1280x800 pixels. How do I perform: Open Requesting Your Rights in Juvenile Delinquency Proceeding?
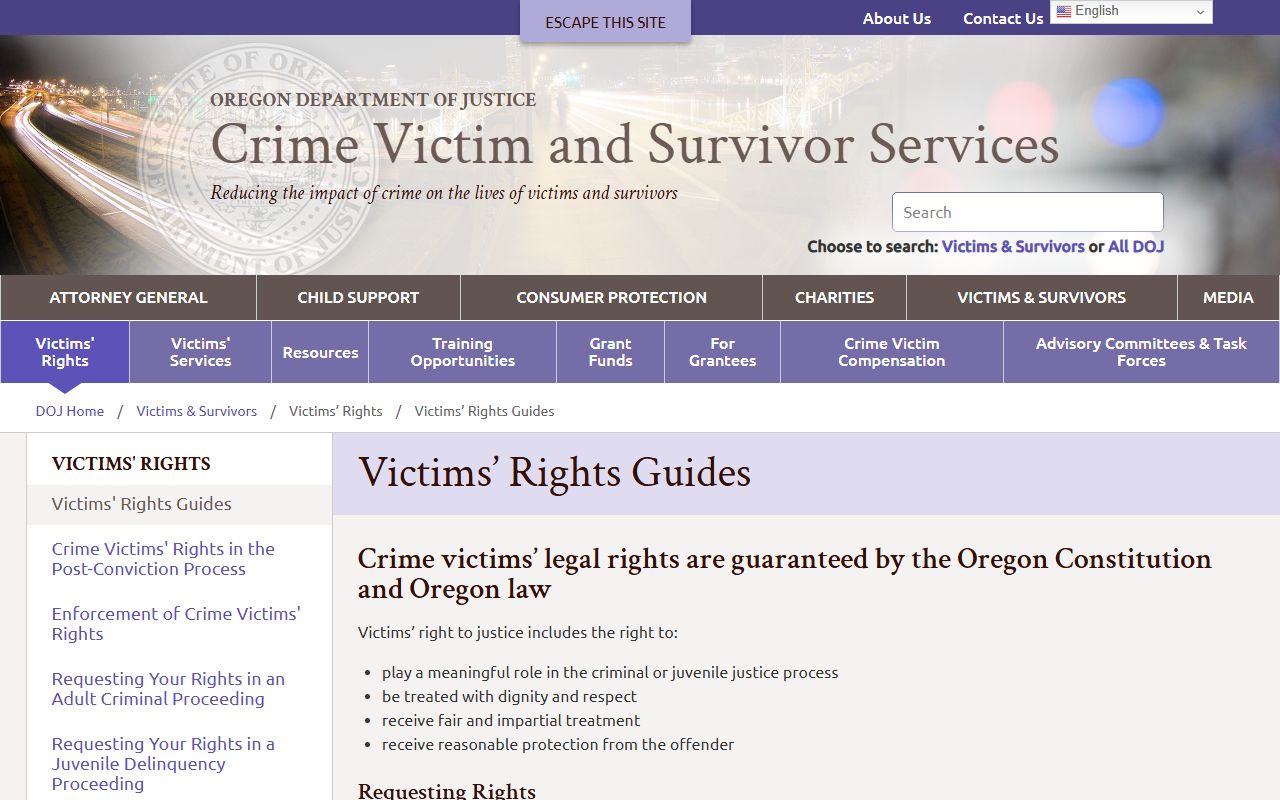point(163,764)
